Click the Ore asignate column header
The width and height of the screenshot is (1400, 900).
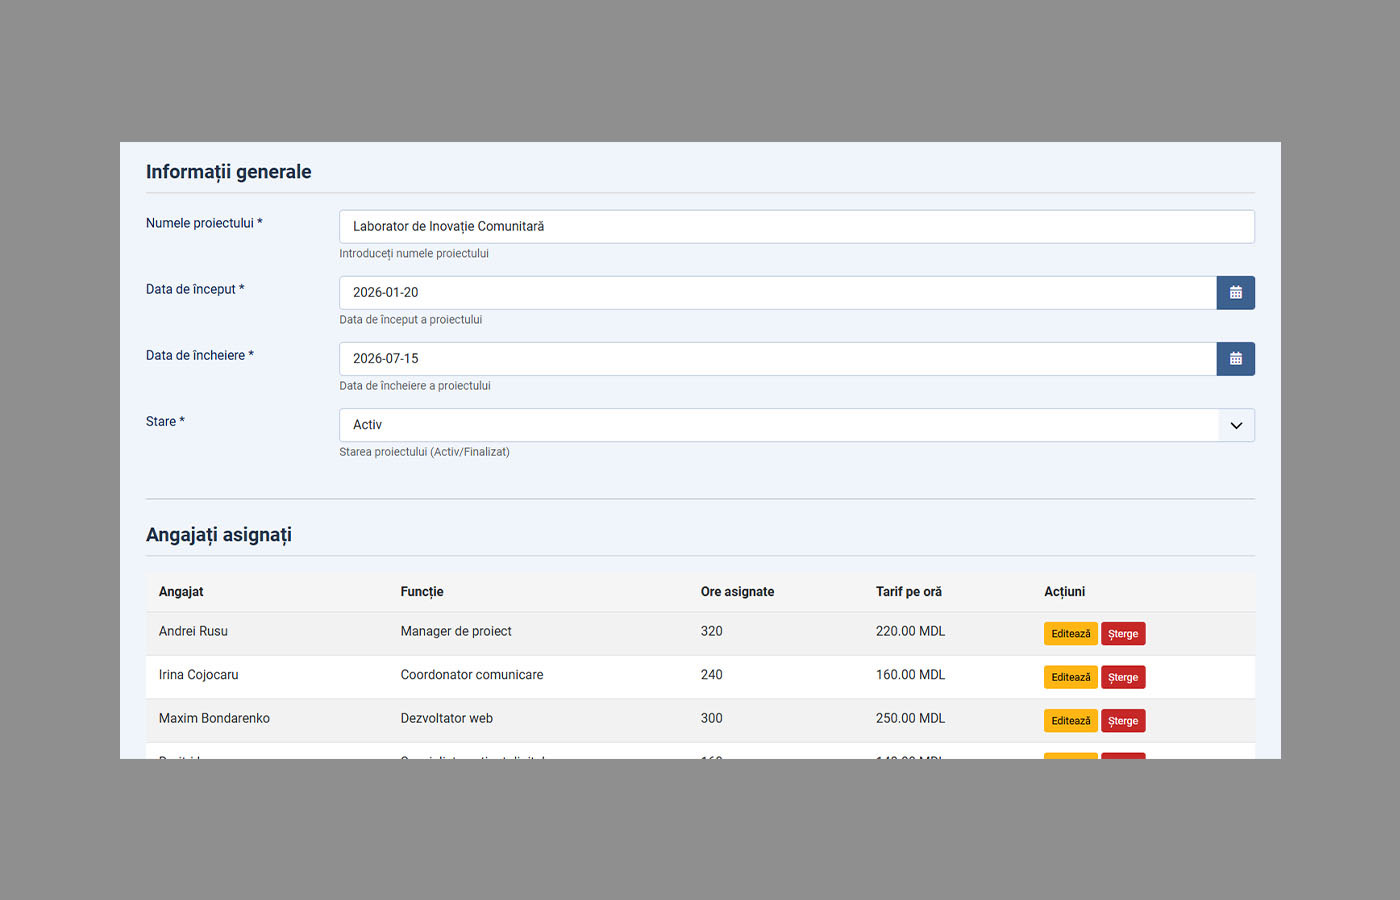pyautogui.click(x=737, y=592)
